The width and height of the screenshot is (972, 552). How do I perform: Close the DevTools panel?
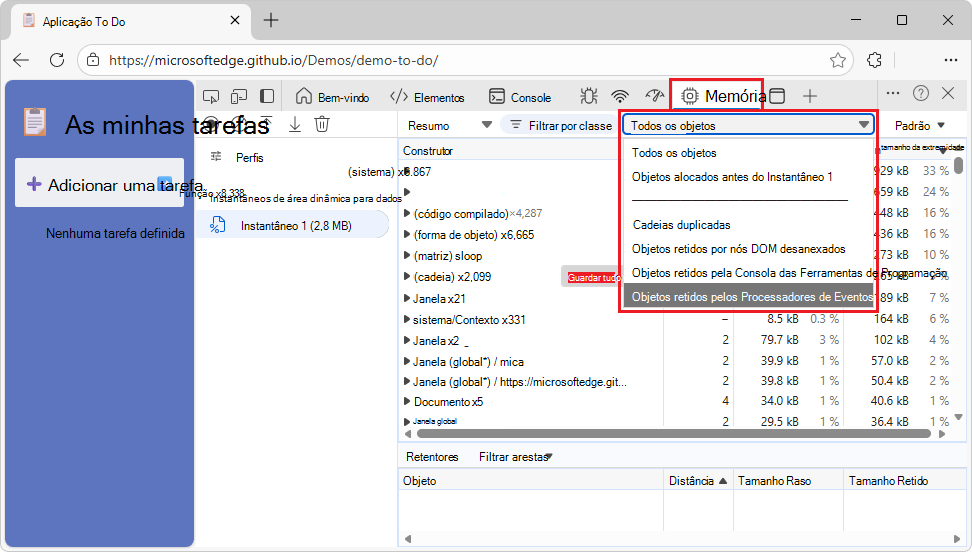pos(948,93)
